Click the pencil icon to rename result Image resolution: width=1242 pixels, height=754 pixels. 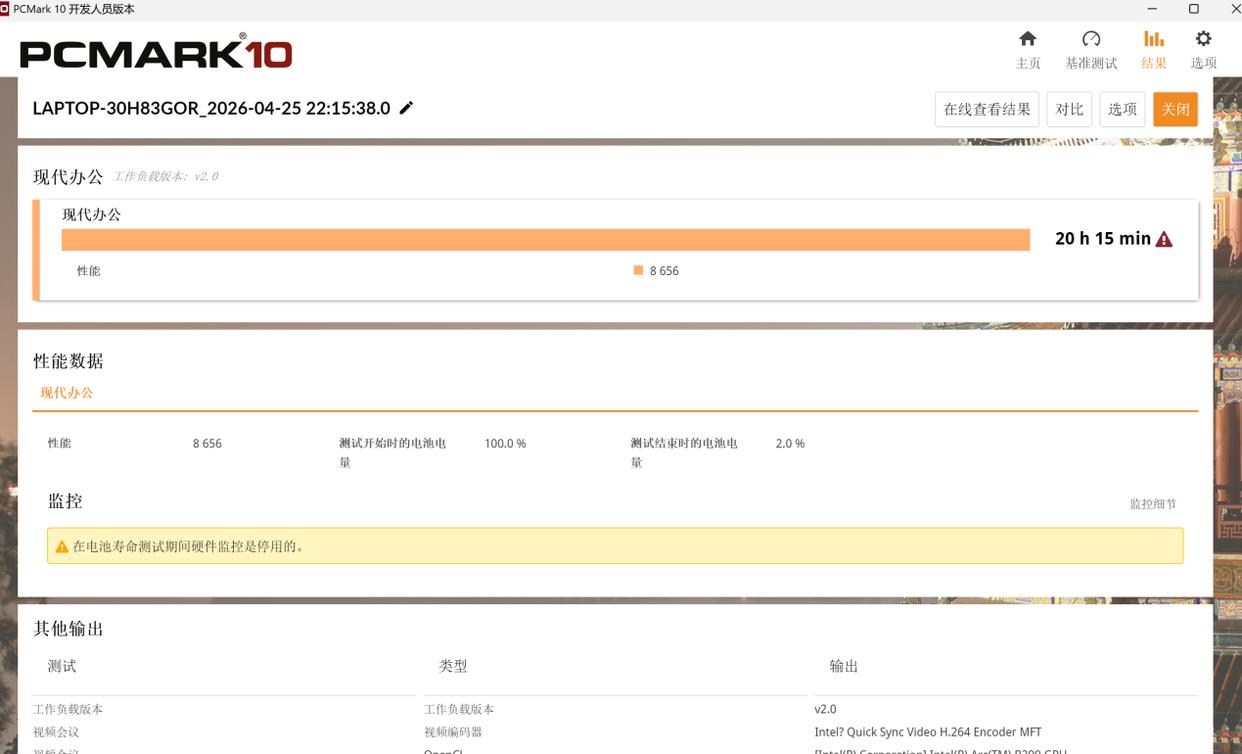click(x=406, y=108)
